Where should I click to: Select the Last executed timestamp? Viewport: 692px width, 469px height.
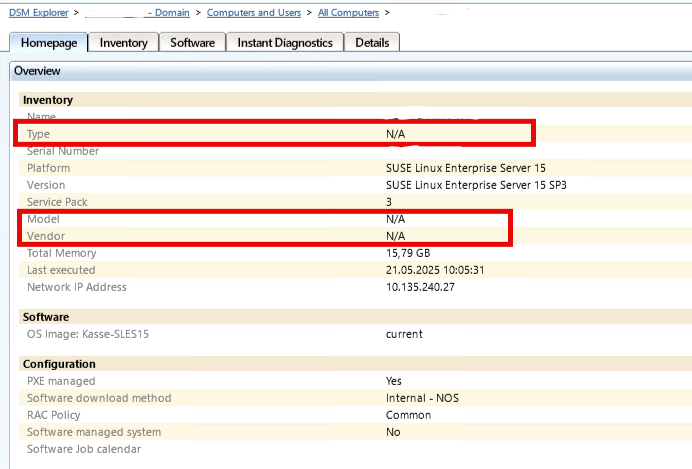tap(435, 270)
